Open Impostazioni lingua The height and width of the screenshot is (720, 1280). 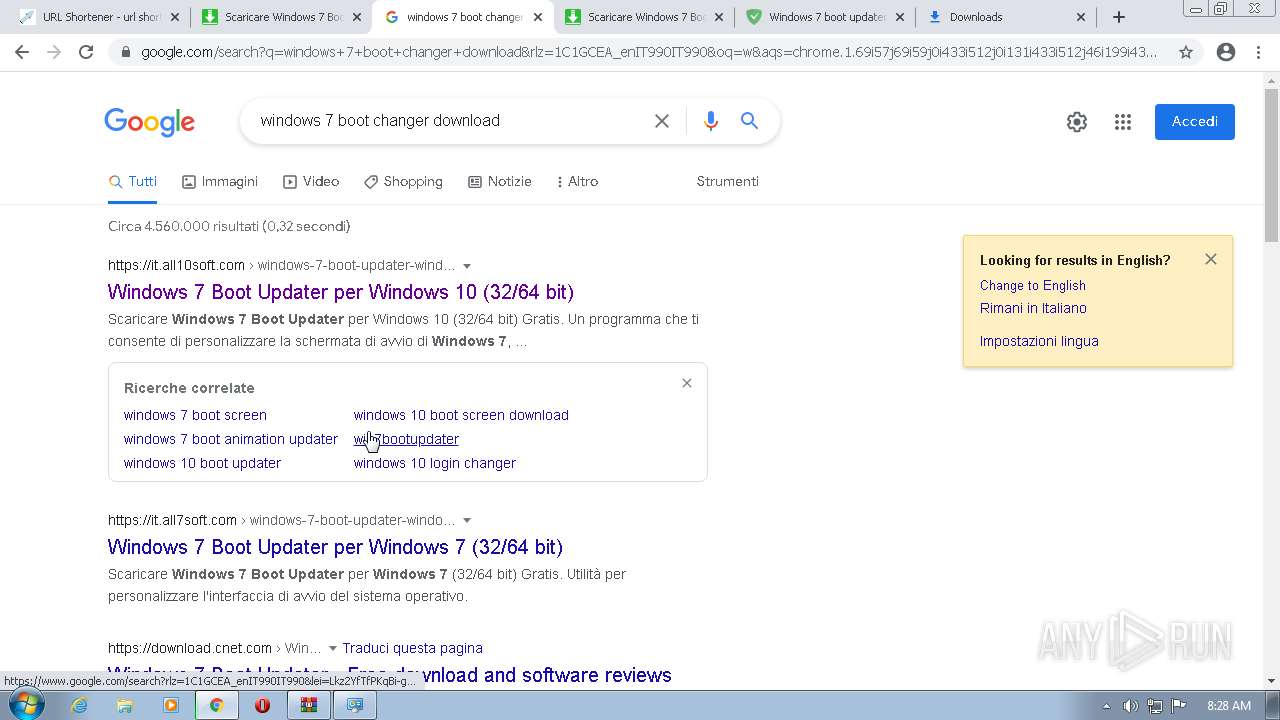[1039, 342]
